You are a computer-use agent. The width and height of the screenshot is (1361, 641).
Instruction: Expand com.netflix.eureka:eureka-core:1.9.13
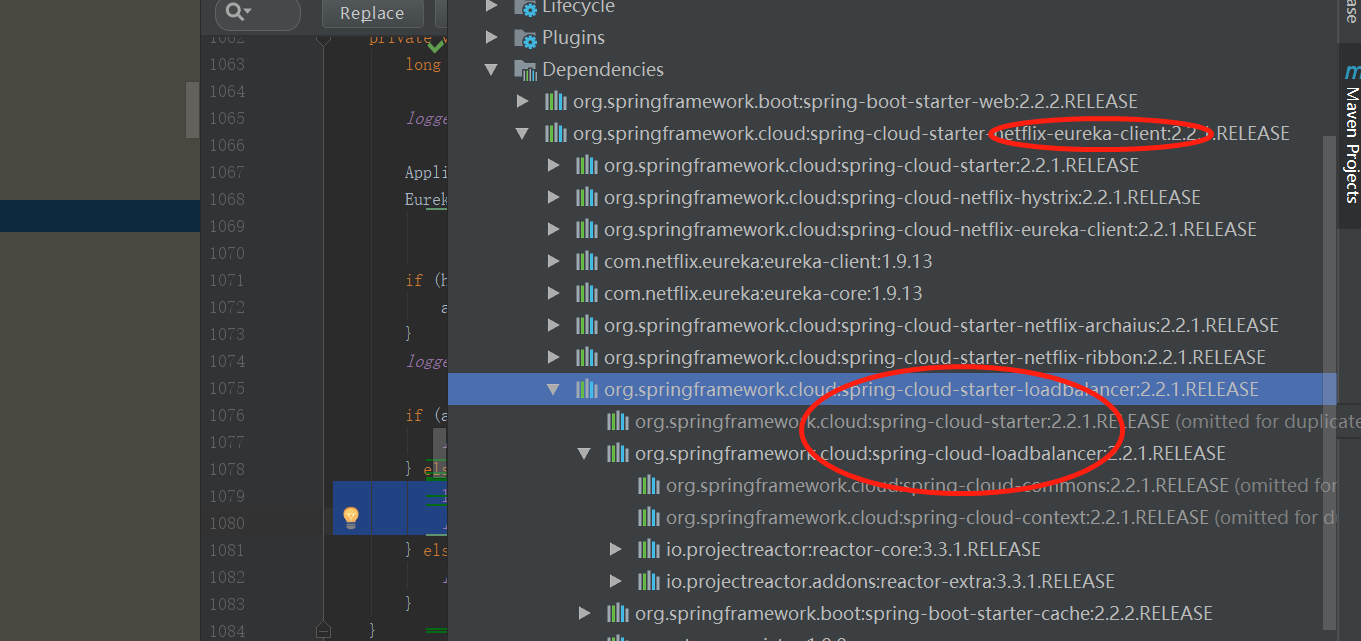[554, 293]
